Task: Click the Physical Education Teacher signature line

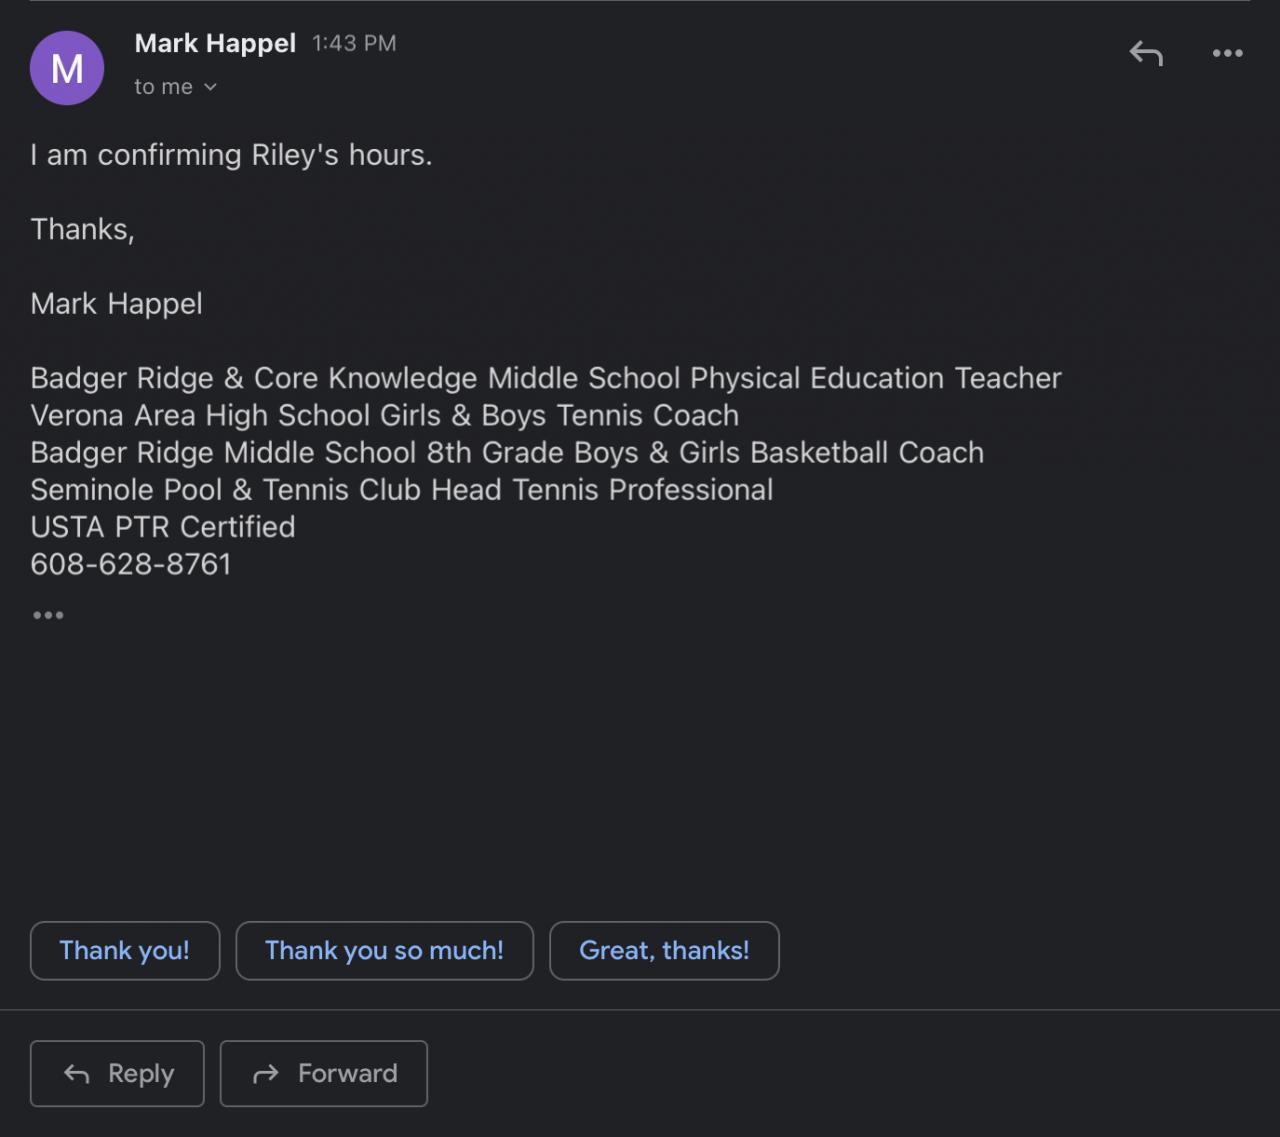Action: point(545,378)
